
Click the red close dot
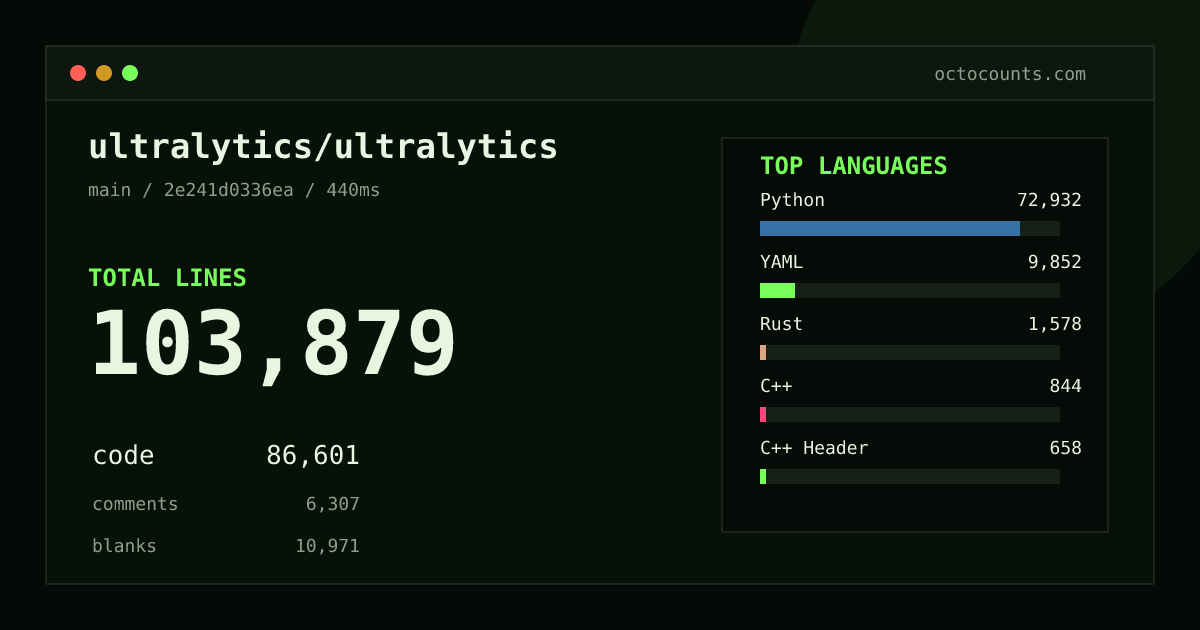pos(78,73)
